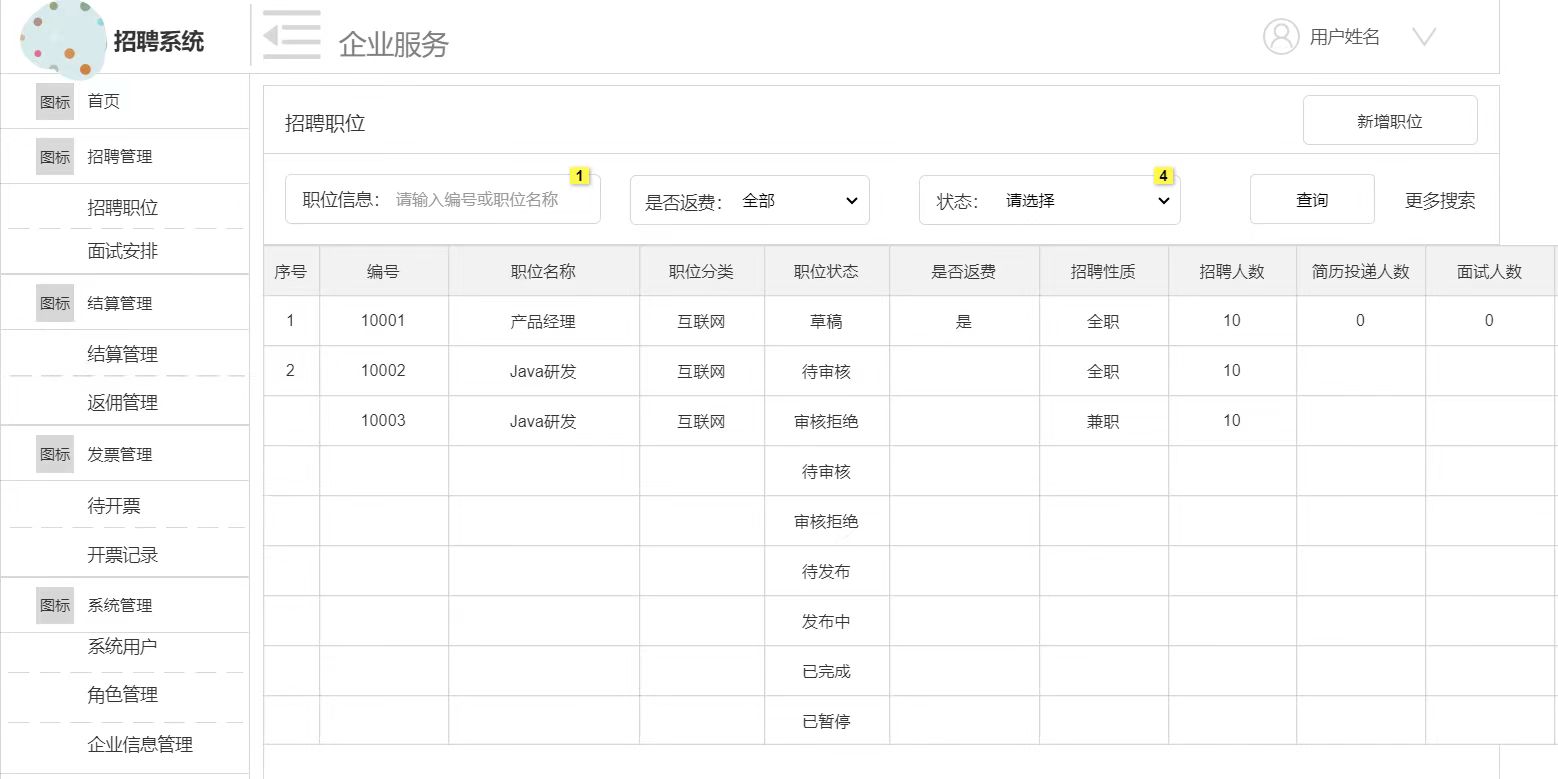Image resolution: width=1558 pixels, height=779 pixels.
Task: Click the 职位名称 column header
Action: 543,271
